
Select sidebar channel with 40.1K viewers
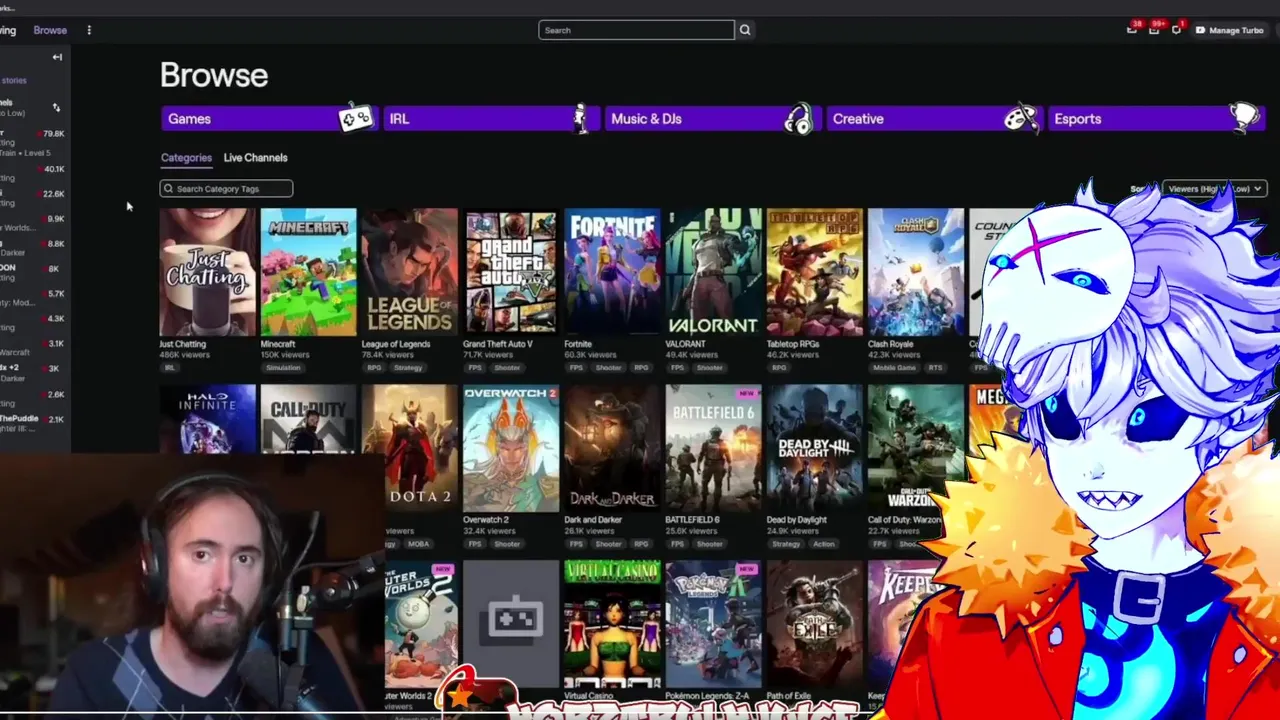(33, 173)
